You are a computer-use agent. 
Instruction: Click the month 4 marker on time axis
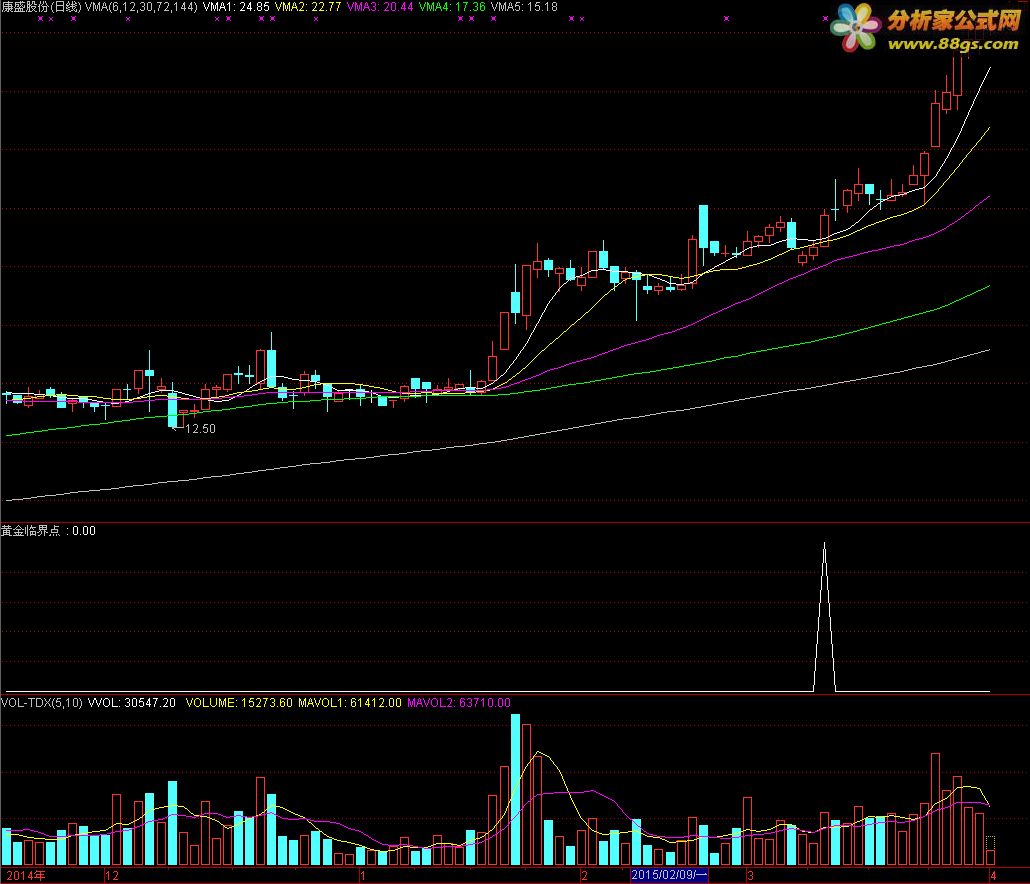(993, 875)
